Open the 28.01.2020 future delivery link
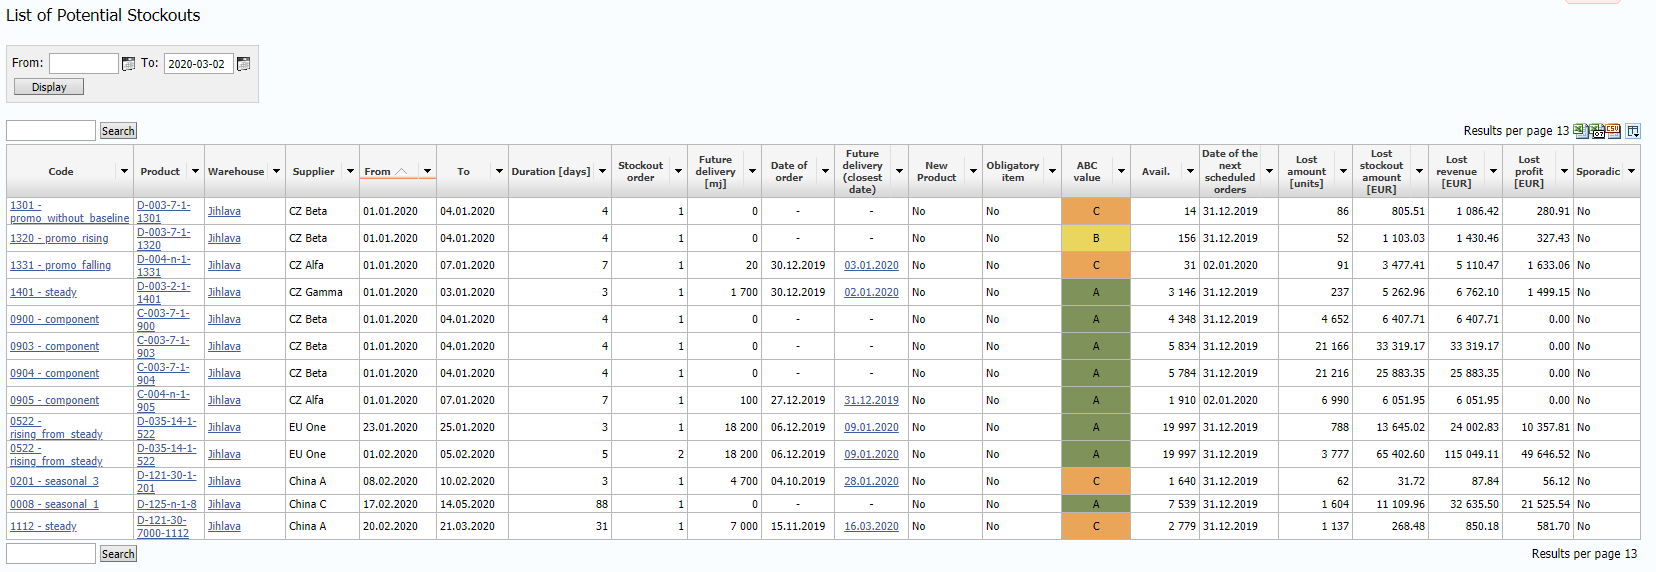 pos(871,482)
